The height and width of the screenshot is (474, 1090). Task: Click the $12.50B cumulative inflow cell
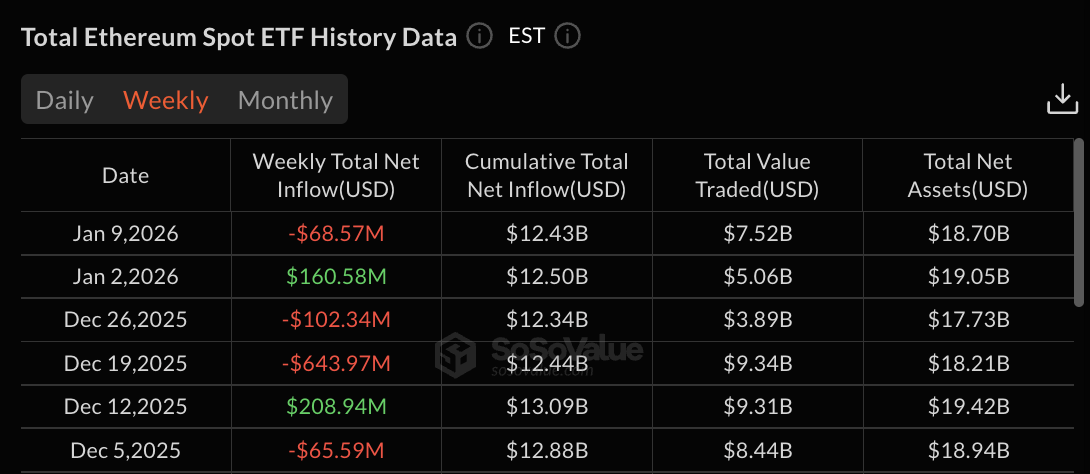coord(547,277)
